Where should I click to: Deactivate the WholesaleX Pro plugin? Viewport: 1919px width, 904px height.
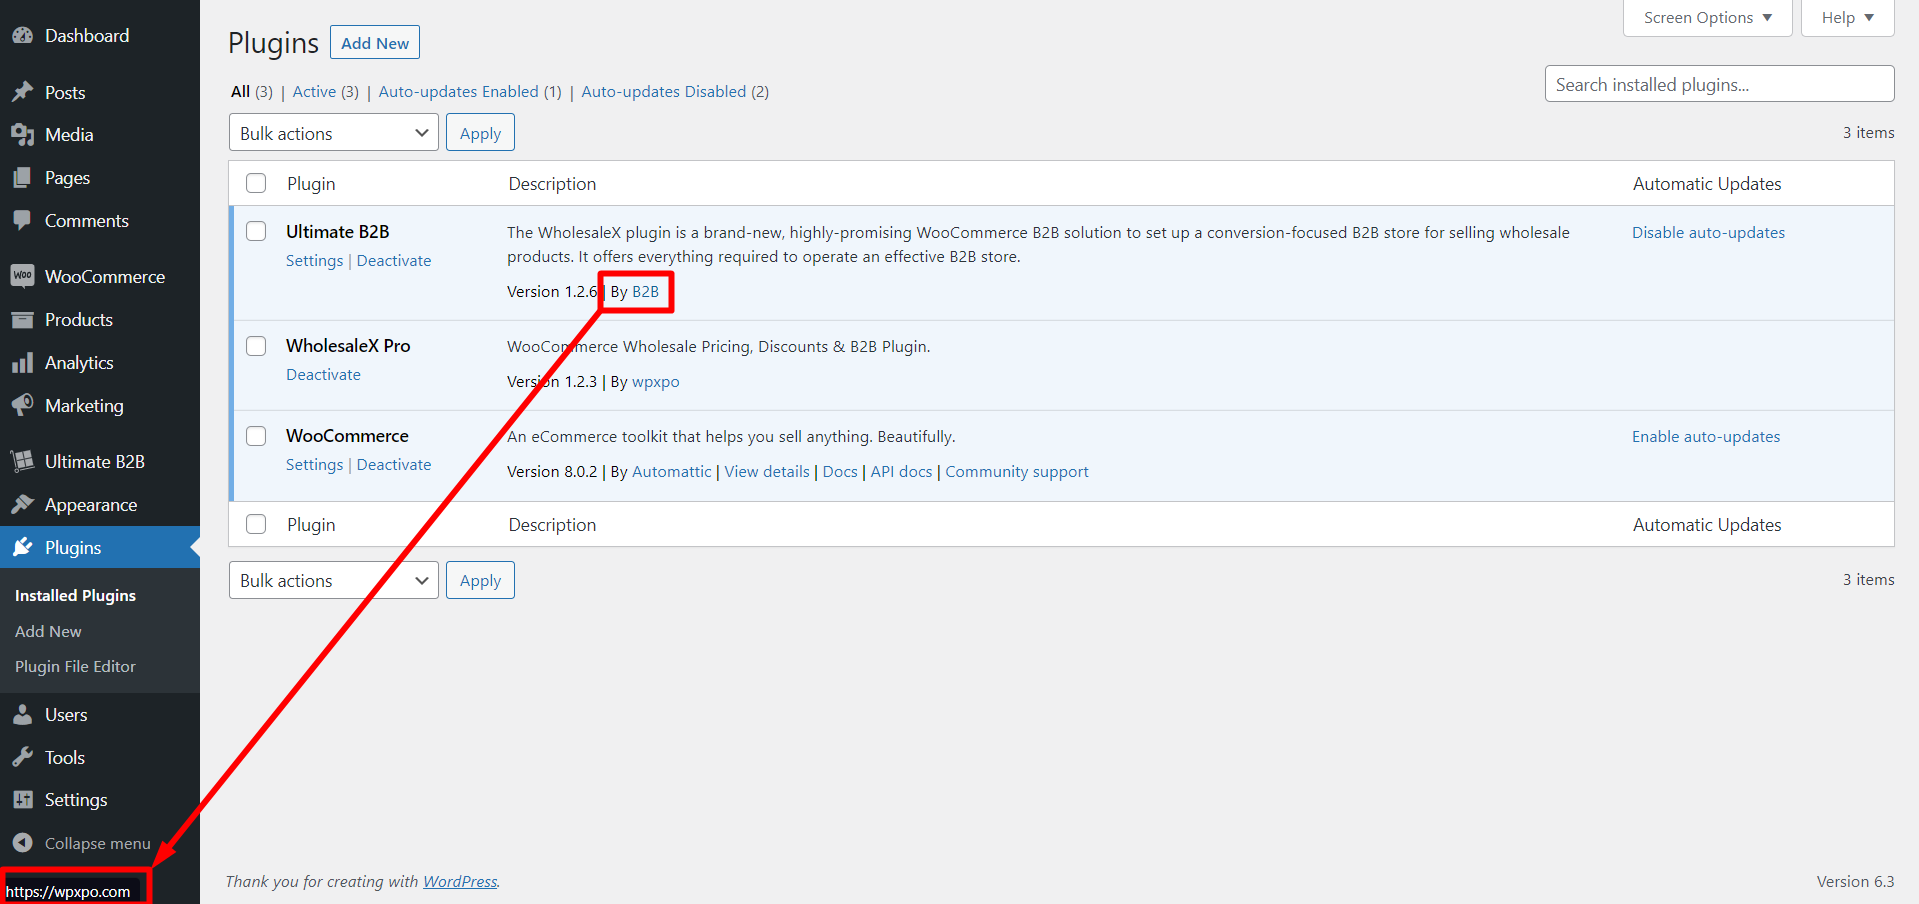click(x=323, y=374)
